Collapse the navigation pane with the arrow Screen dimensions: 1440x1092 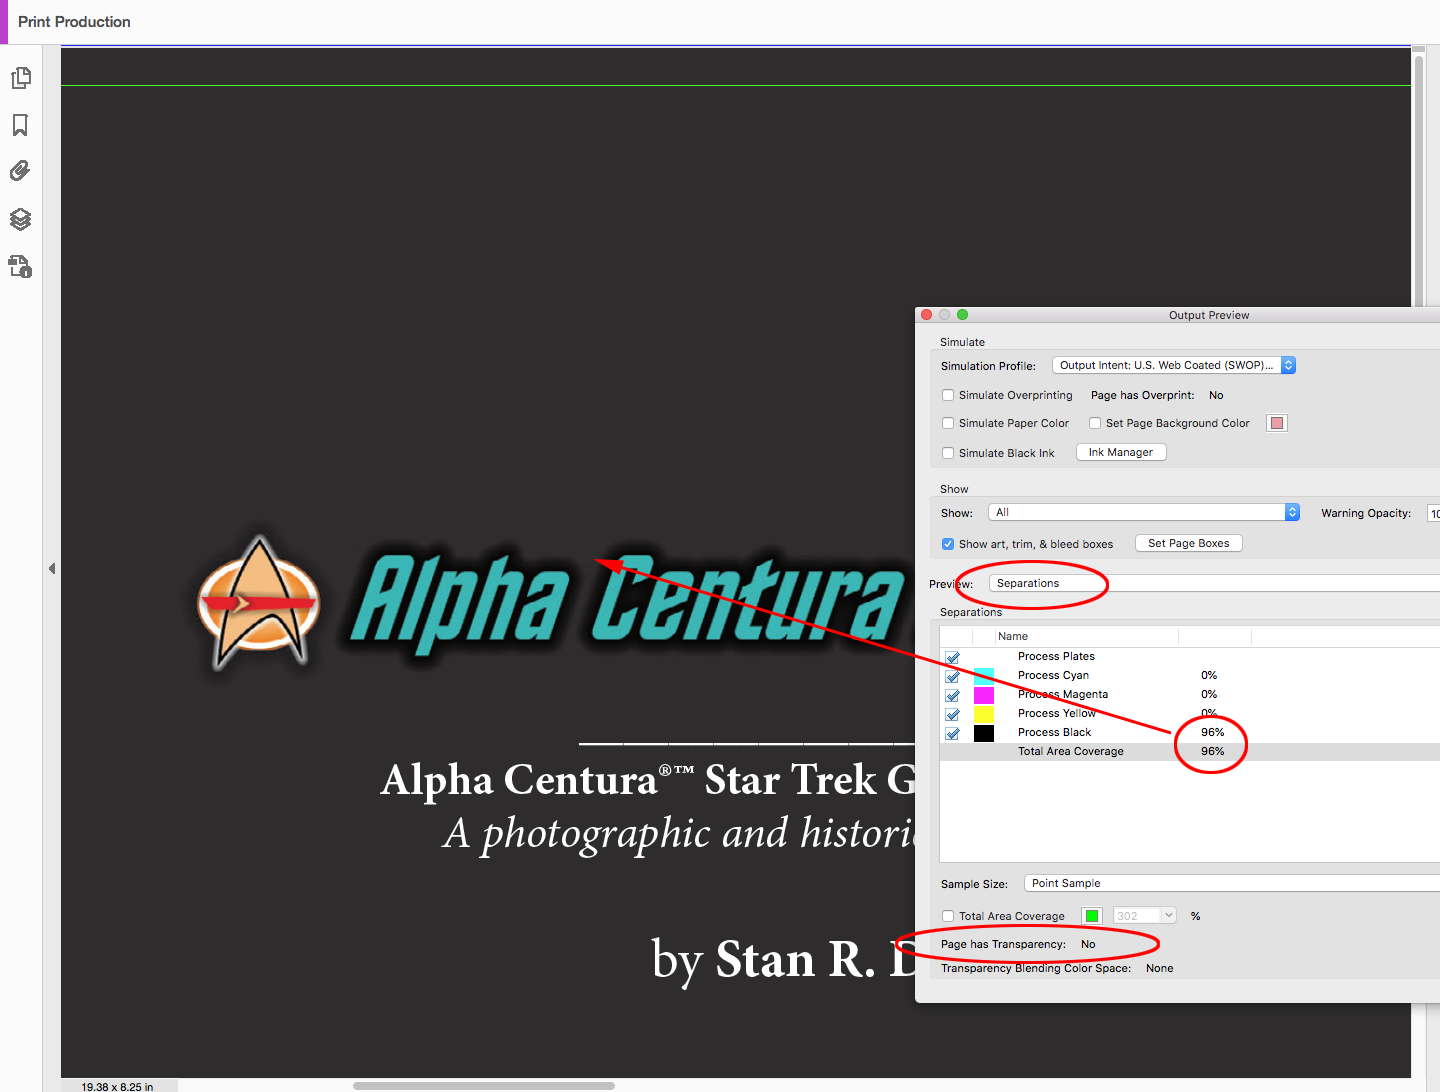pos(52,568)
